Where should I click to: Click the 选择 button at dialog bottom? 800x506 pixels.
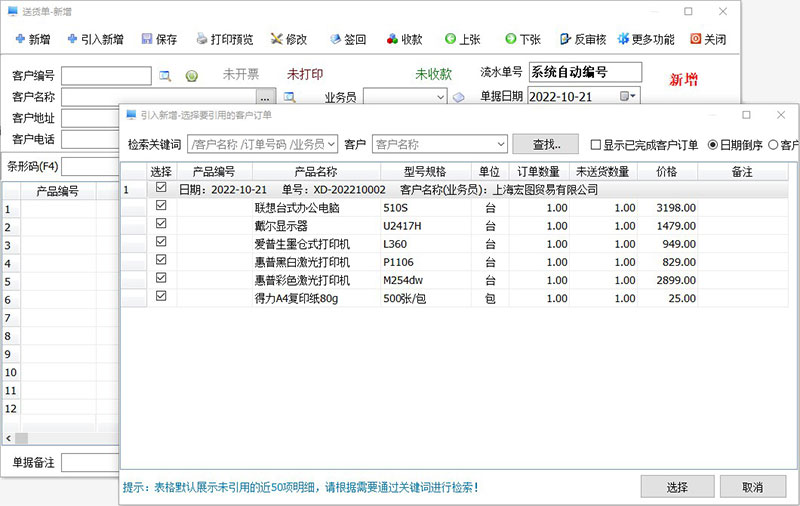(677, 487)
